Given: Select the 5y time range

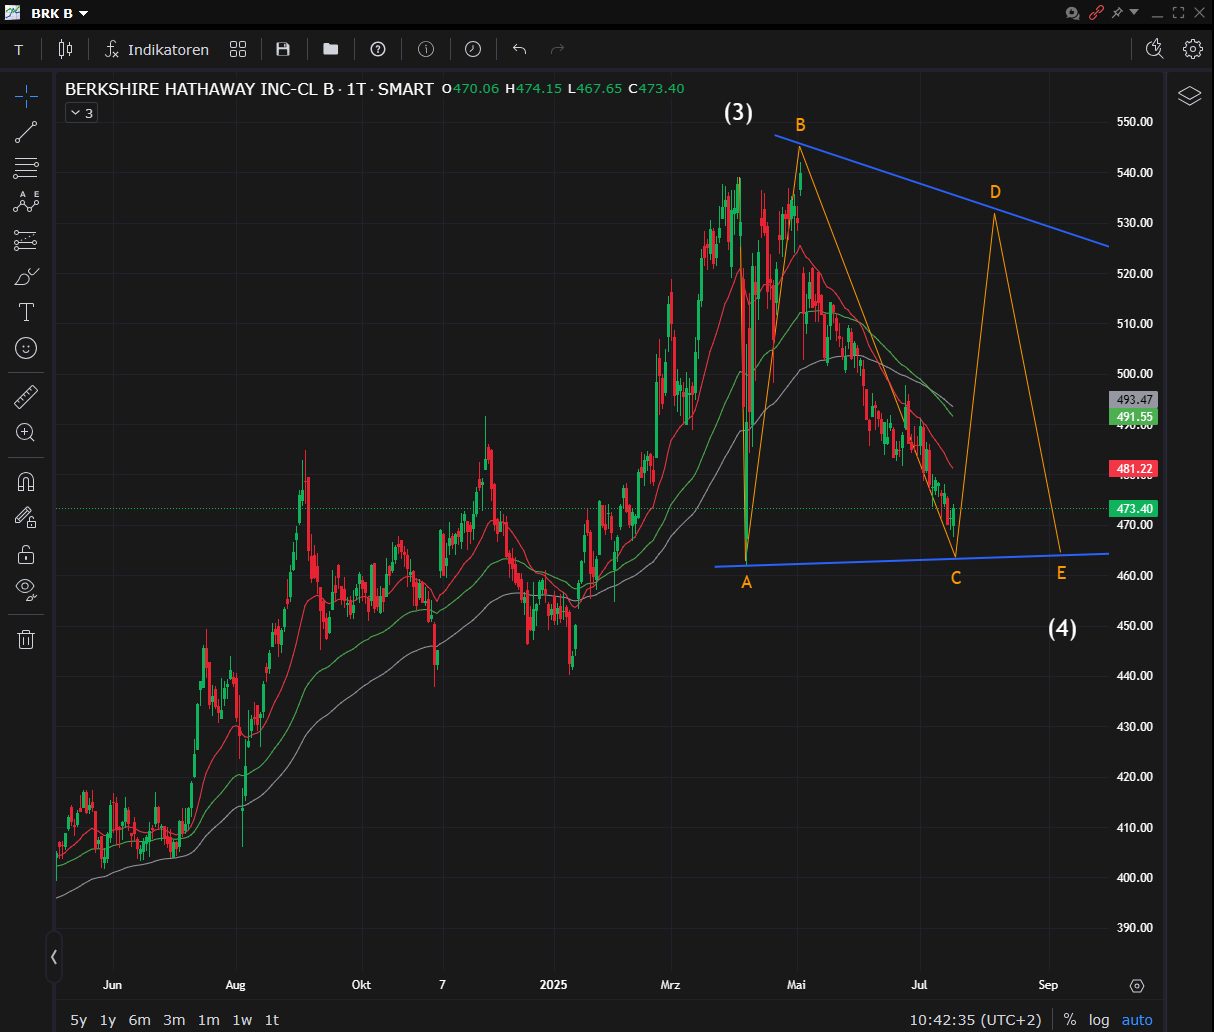Looking at the screenshot, I should (78, 1020).
